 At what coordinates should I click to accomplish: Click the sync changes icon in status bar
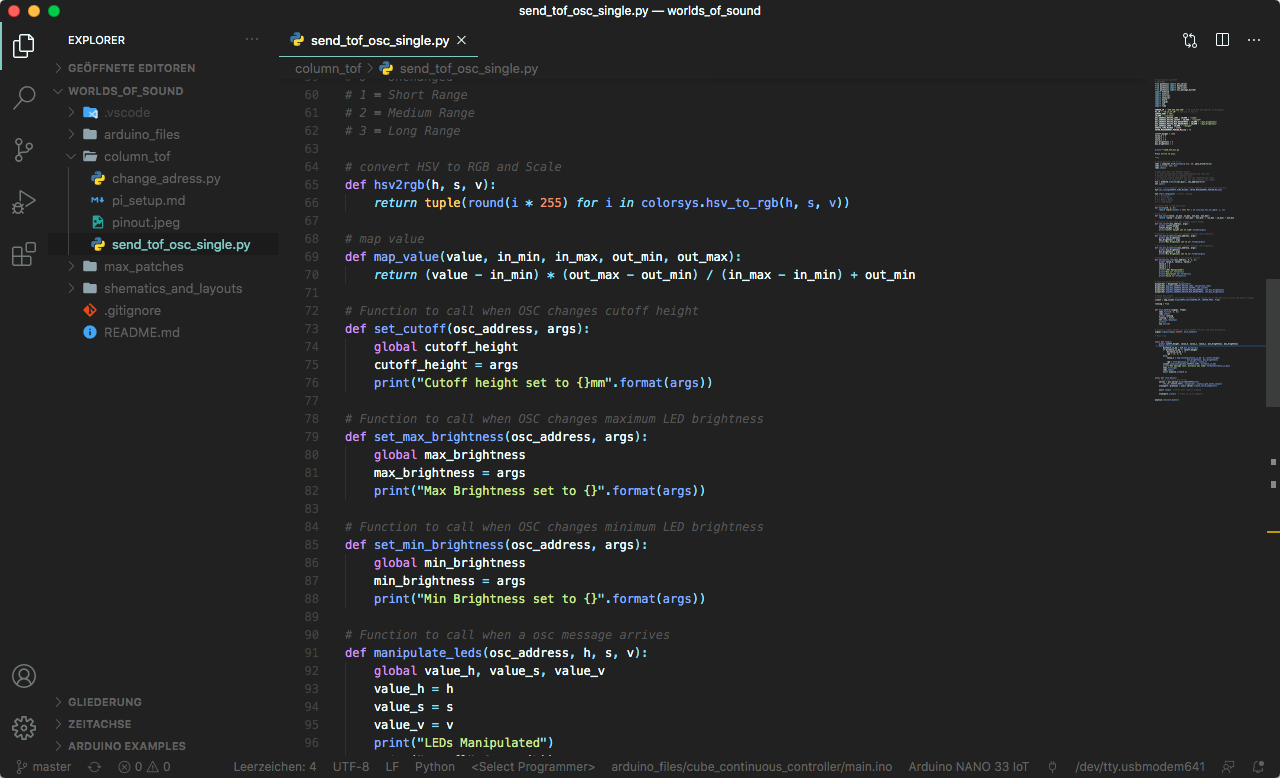coord(94,767)
